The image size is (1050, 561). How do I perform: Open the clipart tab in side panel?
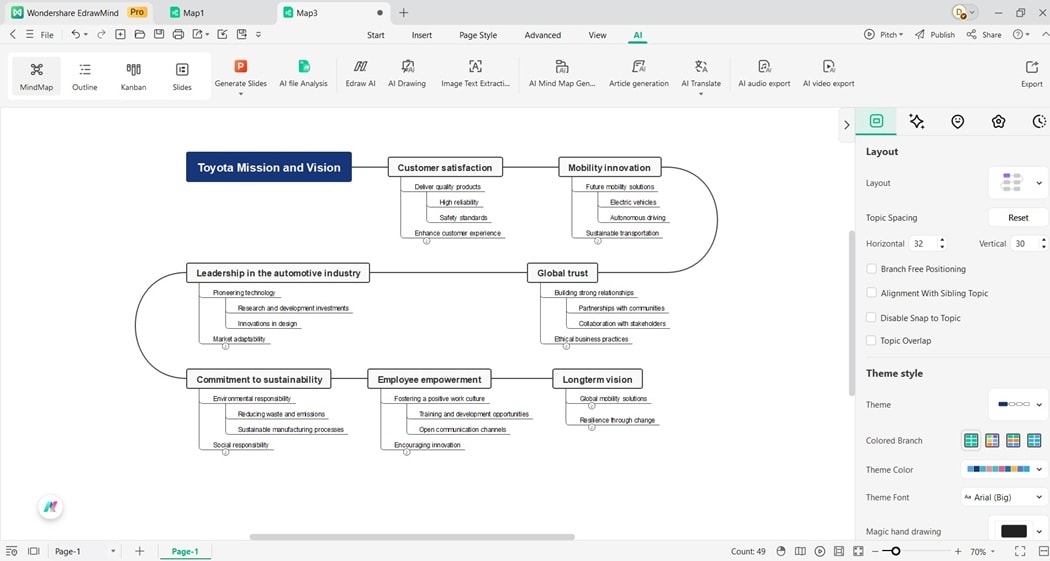998,121
